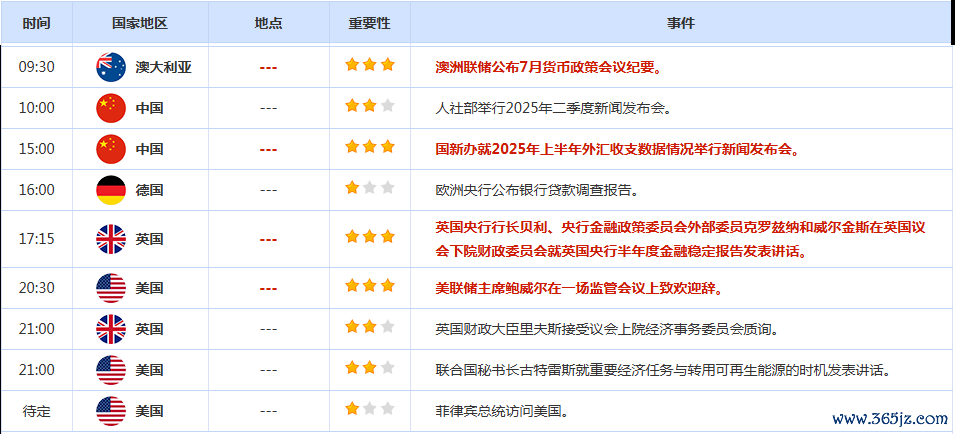Open the 国新办 2025年上半年外汇收支 event
The width and height of the screenshot is (955, 434).
pos(619,149)
